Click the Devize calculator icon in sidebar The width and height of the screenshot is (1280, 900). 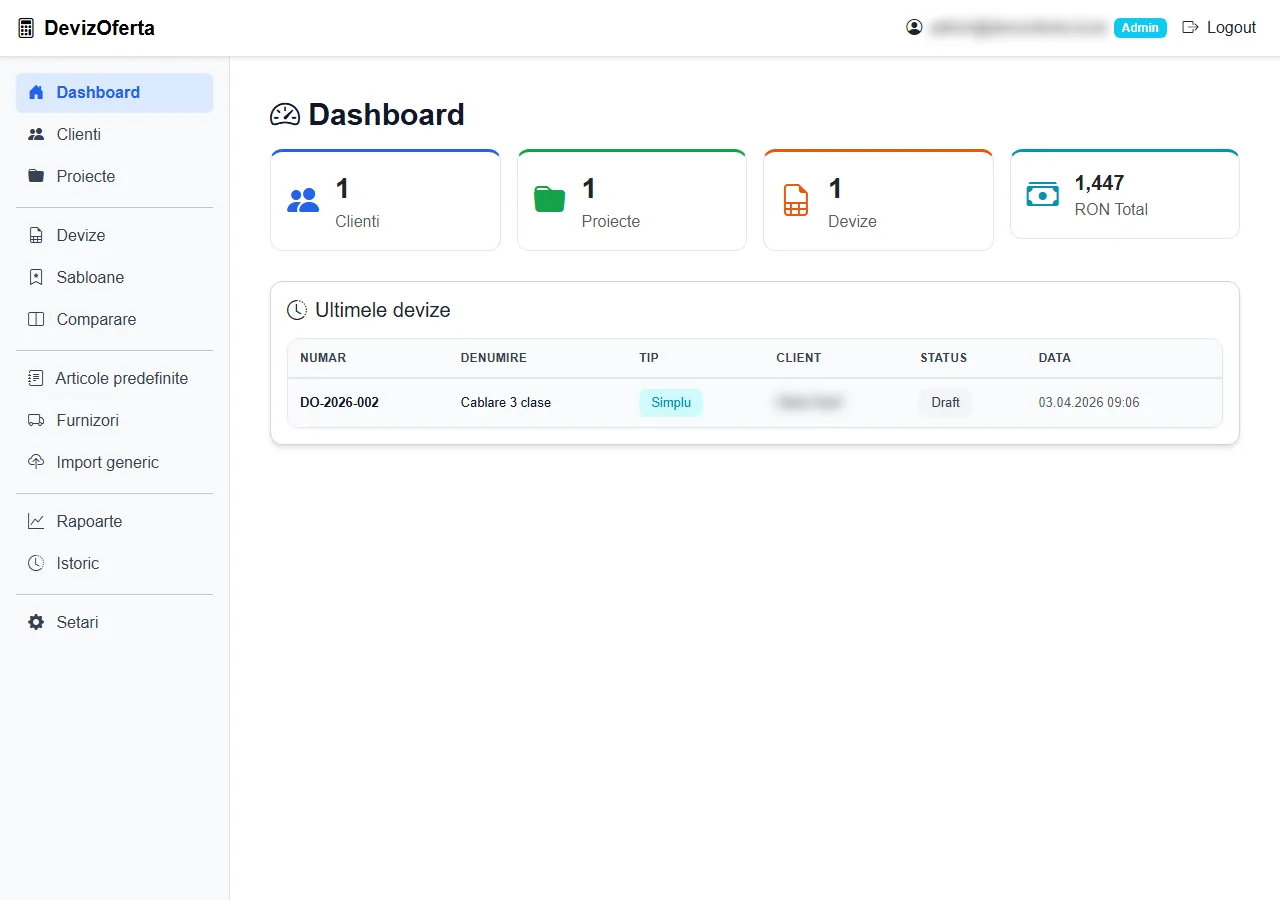[36, 236]
